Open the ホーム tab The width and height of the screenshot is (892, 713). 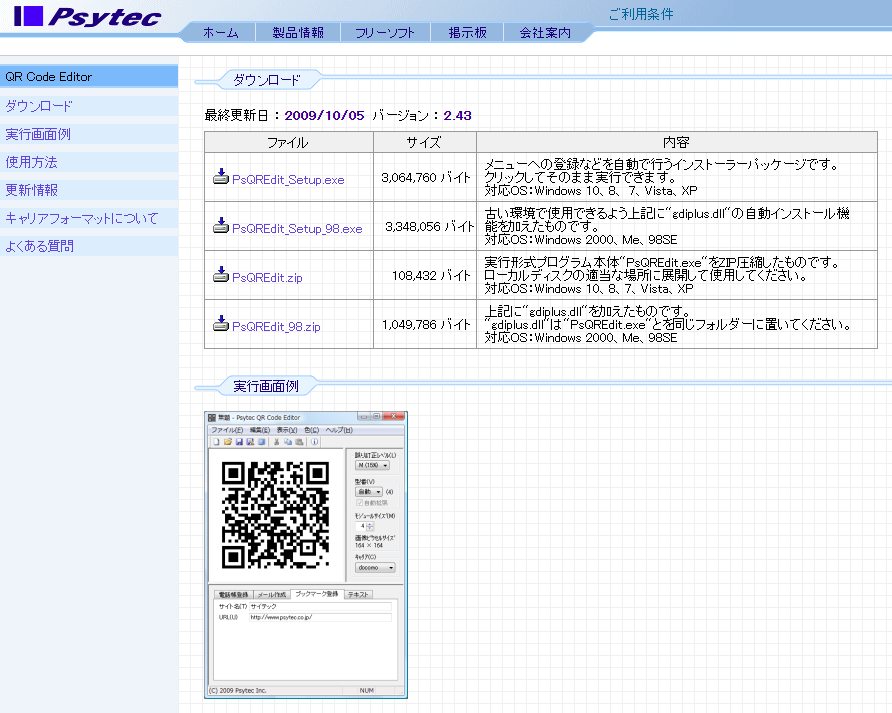tap(221, 33)
